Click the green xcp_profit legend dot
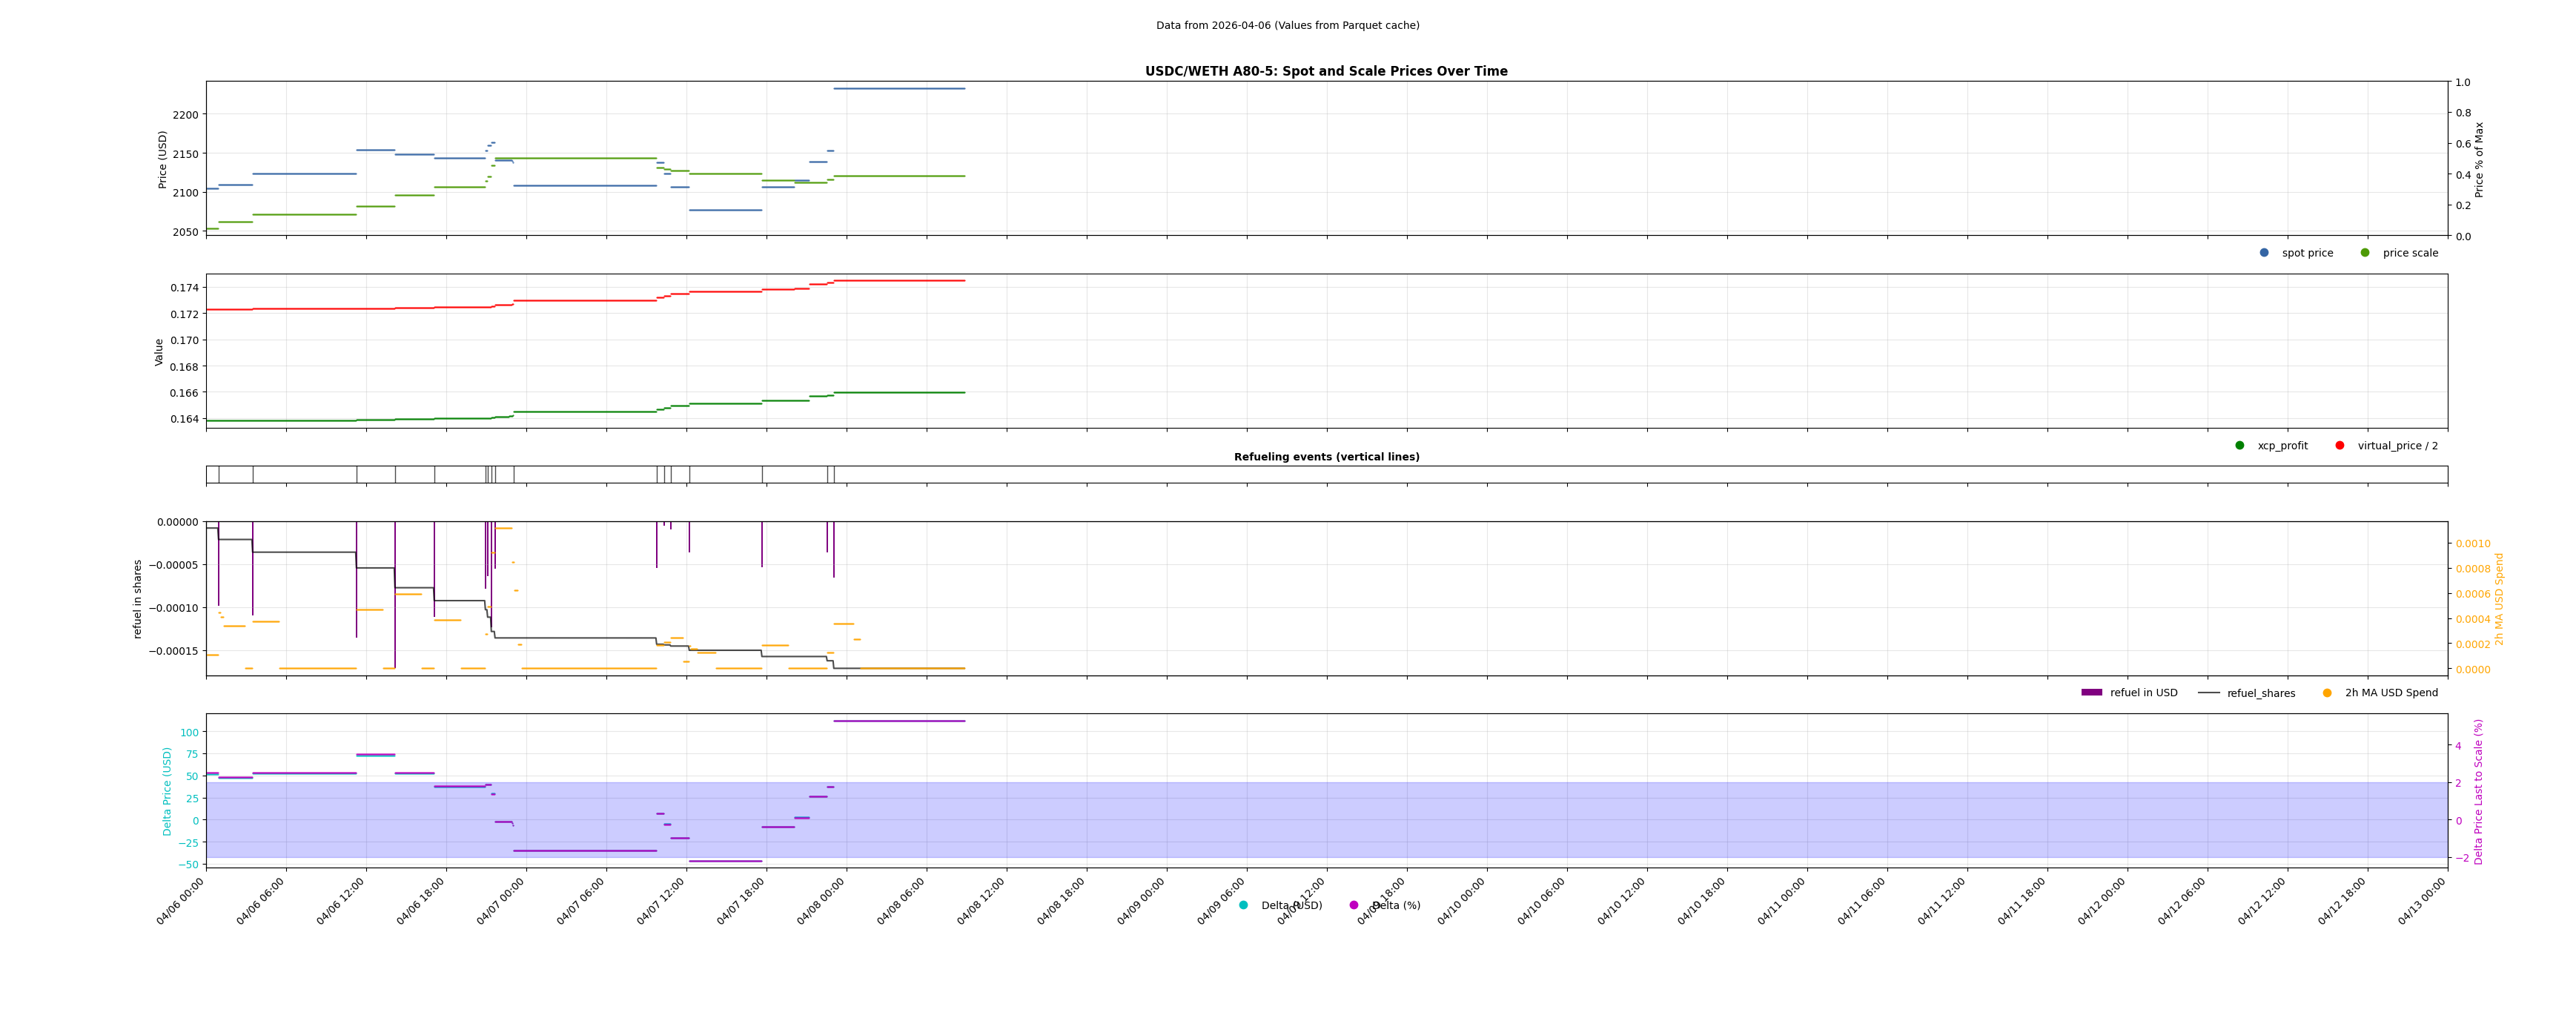2576x1021 pixels. [2240, 446]
